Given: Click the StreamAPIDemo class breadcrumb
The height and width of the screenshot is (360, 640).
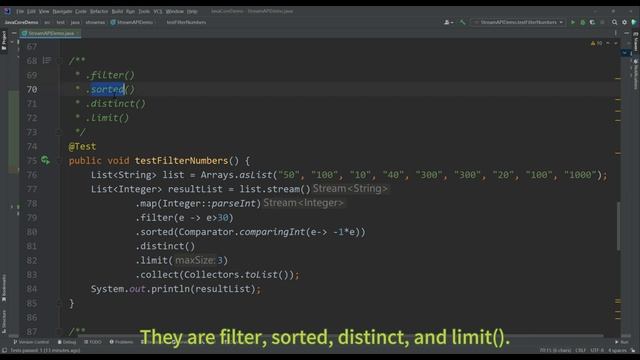Looking at the screenshot, I should pyautogui.click(x=131, y=22).
